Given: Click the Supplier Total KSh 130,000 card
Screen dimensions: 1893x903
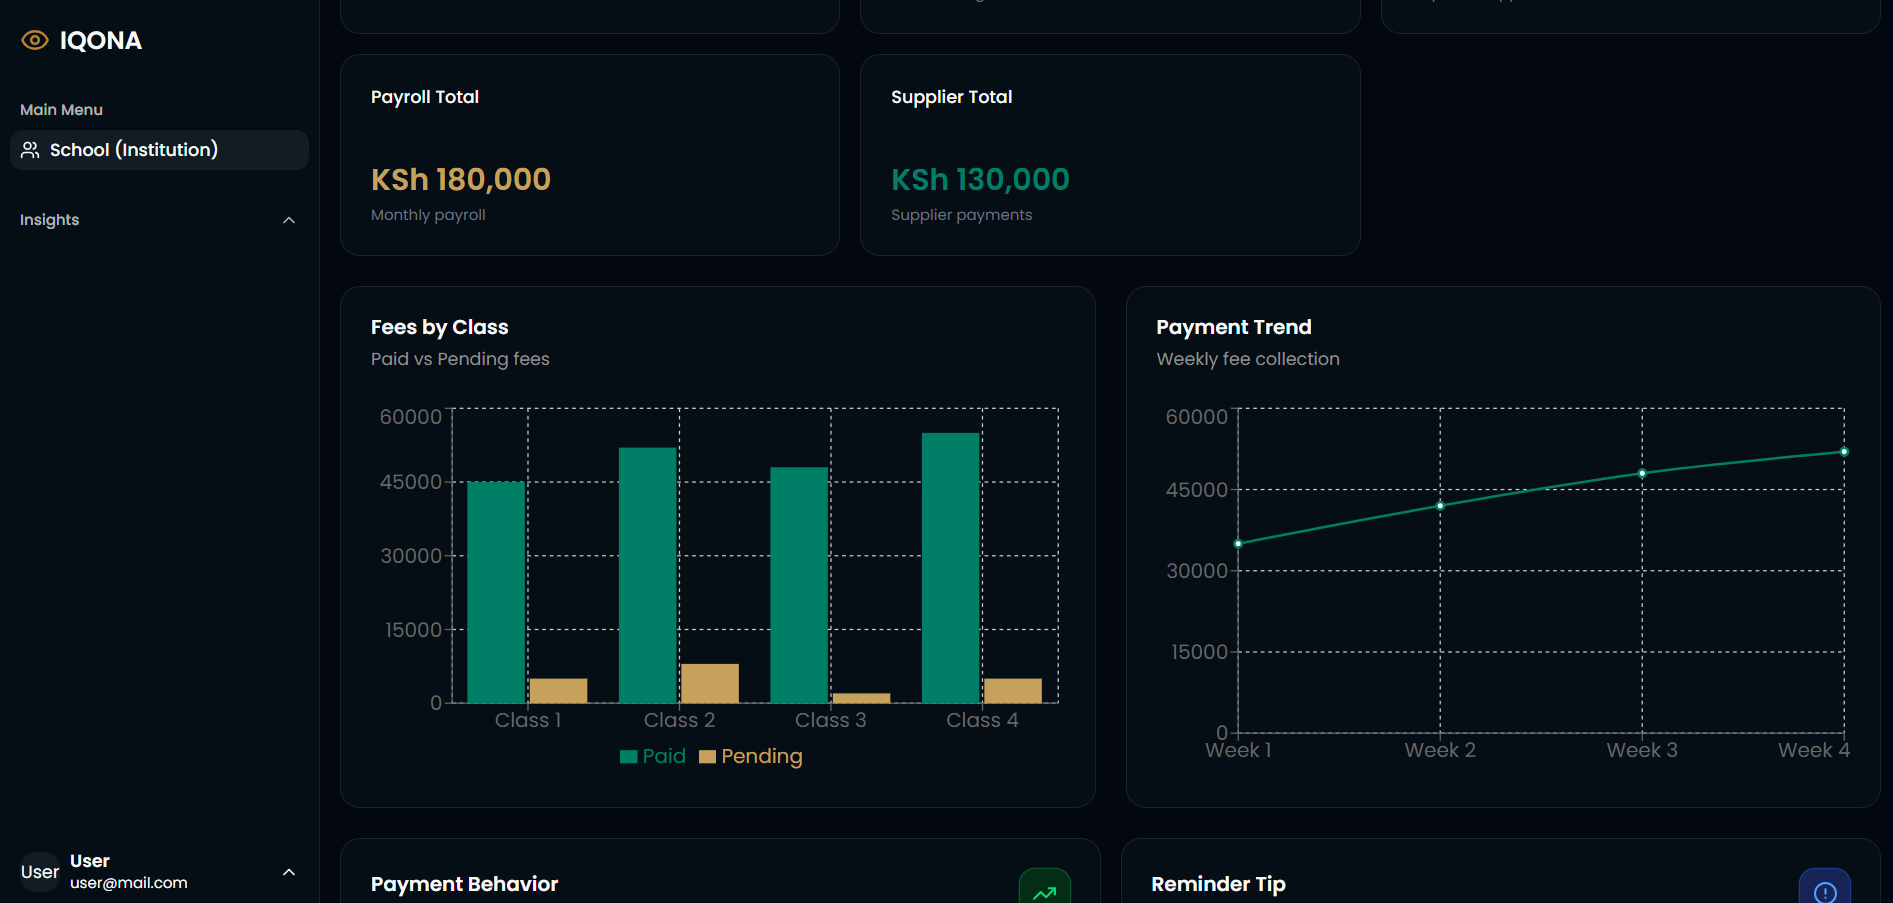Looking at the screenshot, I should 1109,155.
